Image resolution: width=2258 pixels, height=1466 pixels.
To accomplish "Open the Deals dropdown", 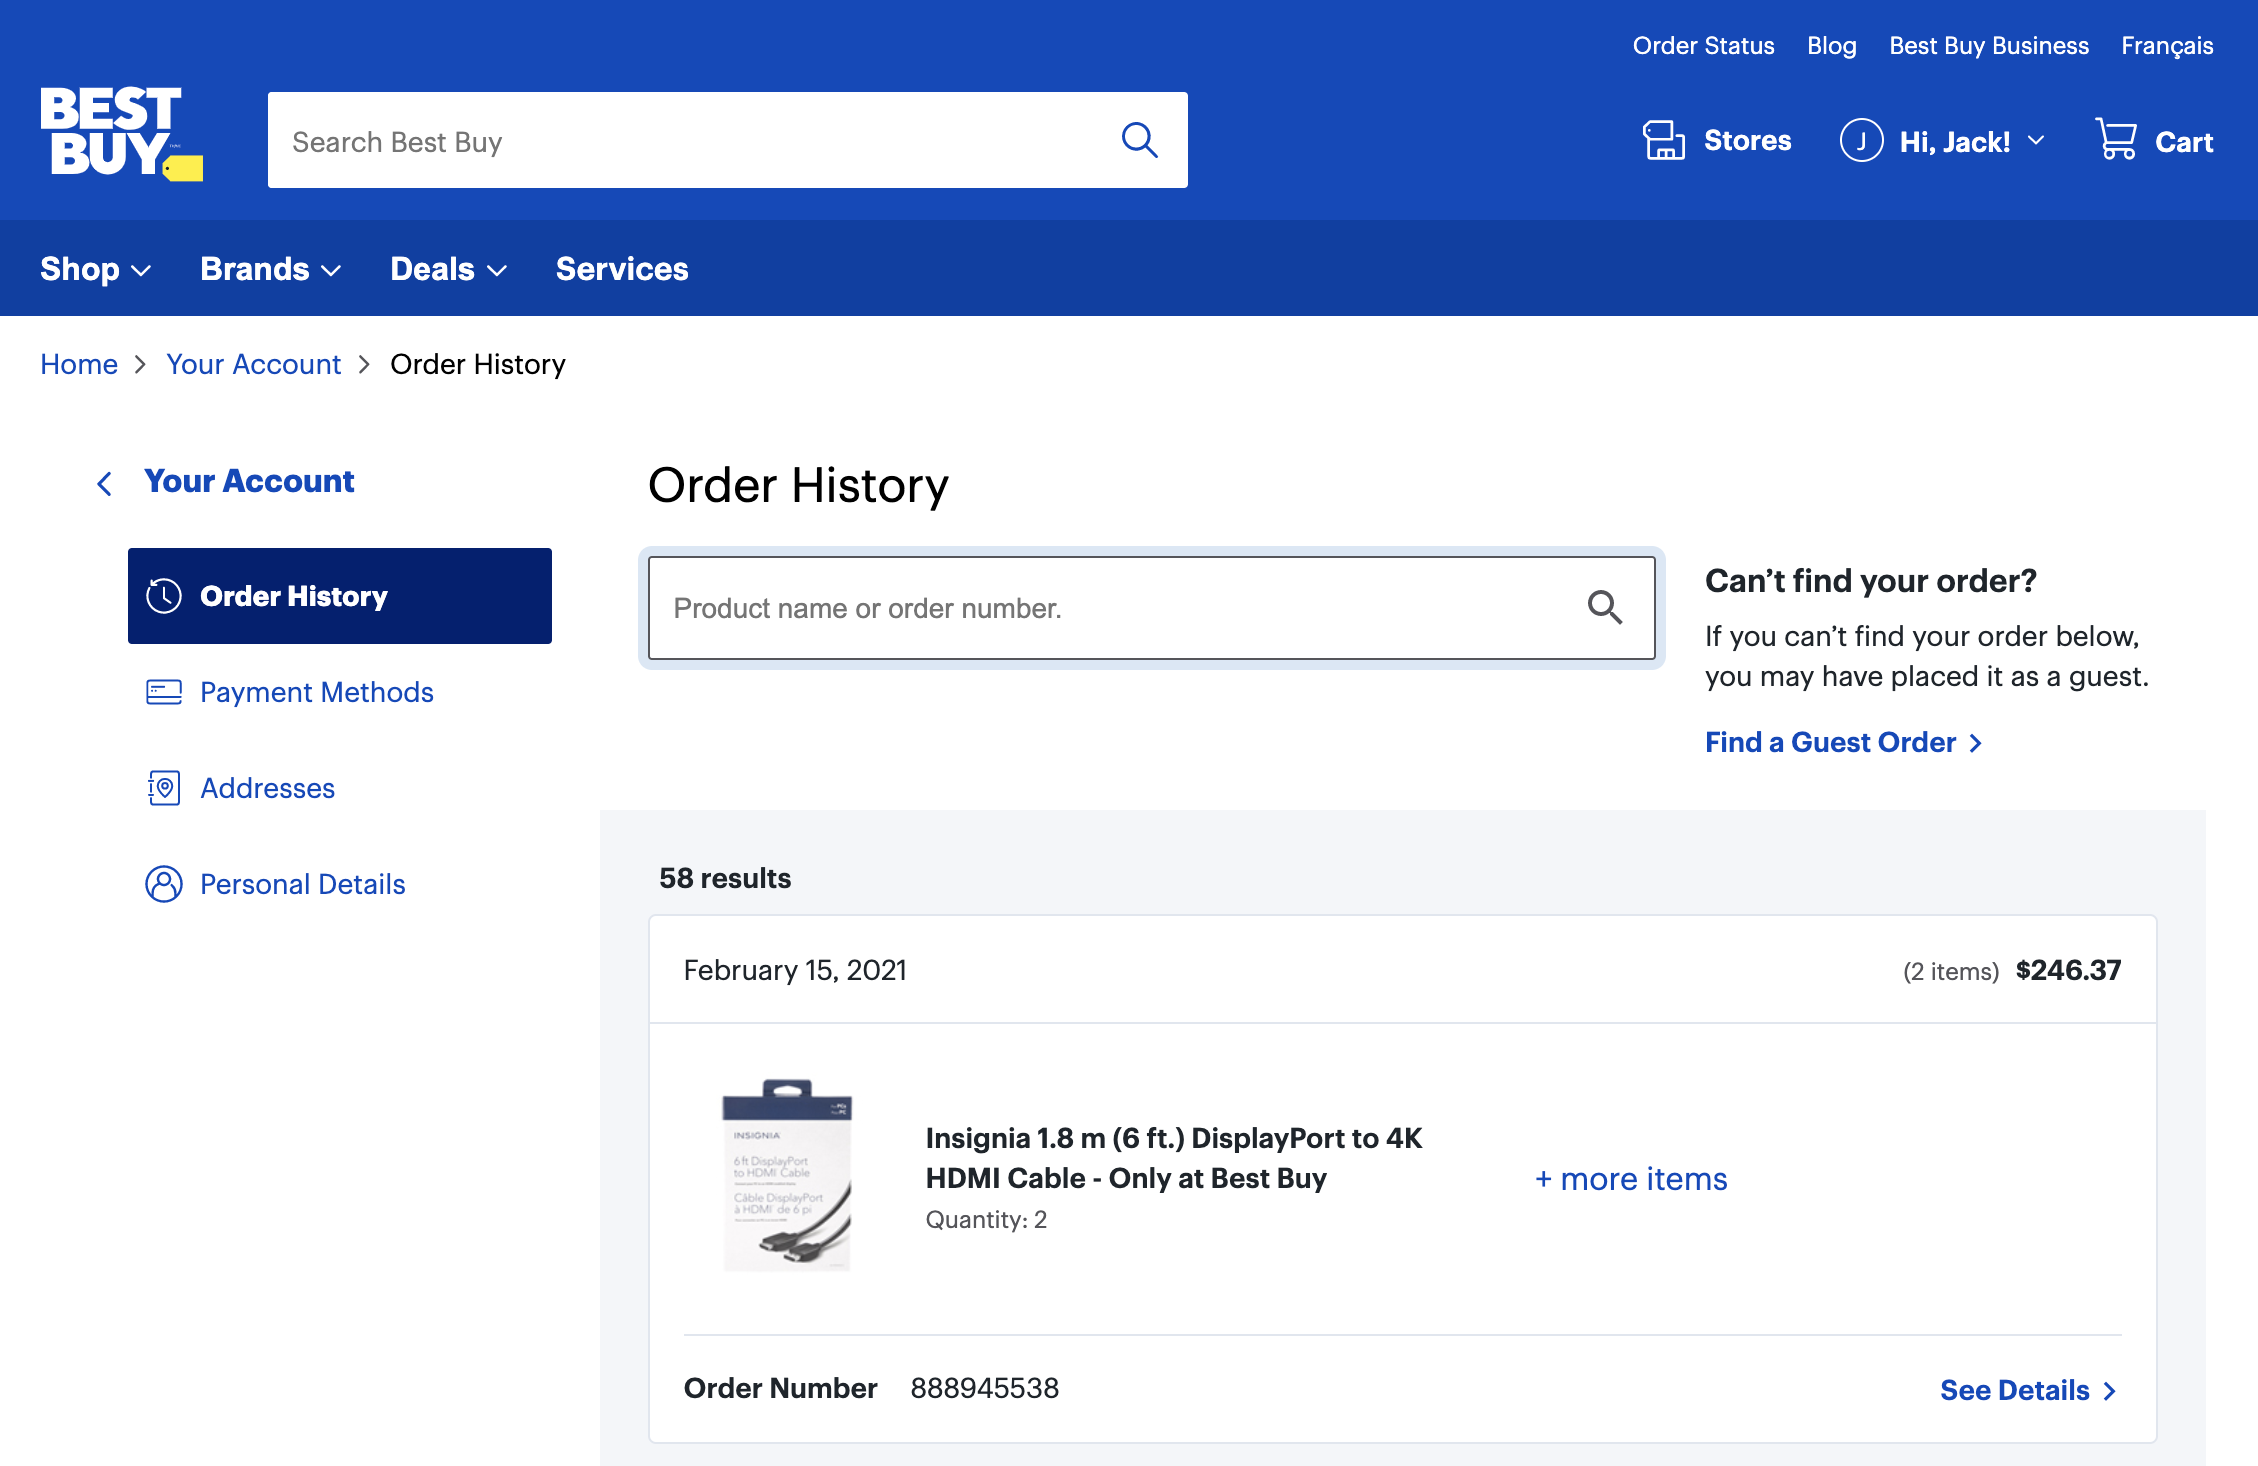I will pyautogui.click(x=448, y=269).
